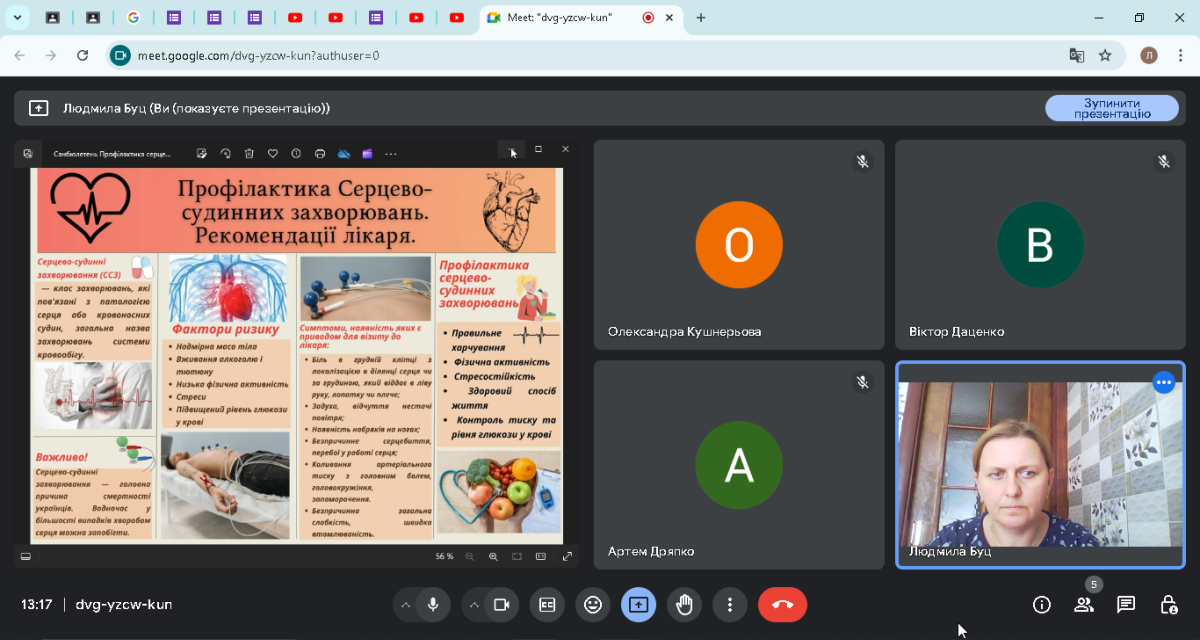Open options on Людмила Буц tile
Viewport: 1200px width, 640px height.
coord(1164,382)
